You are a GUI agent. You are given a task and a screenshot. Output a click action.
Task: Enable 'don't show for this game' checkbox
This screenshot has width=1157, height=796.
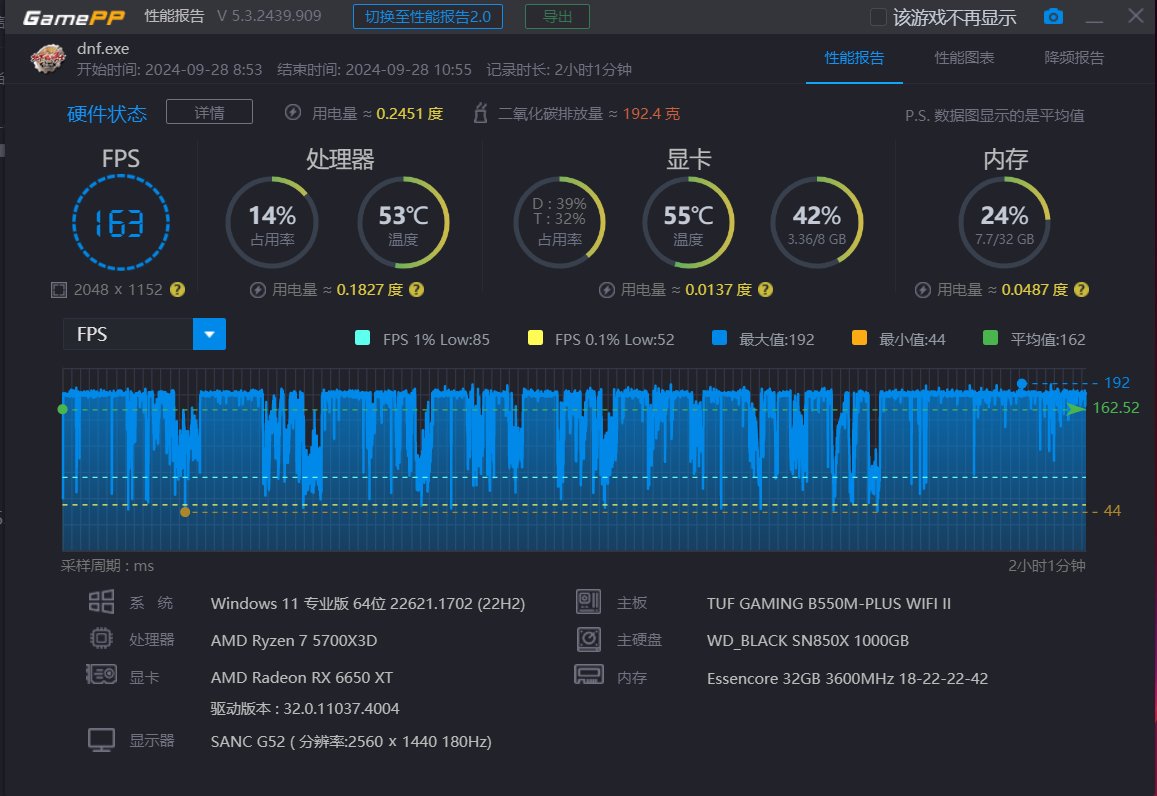(878, 17)
